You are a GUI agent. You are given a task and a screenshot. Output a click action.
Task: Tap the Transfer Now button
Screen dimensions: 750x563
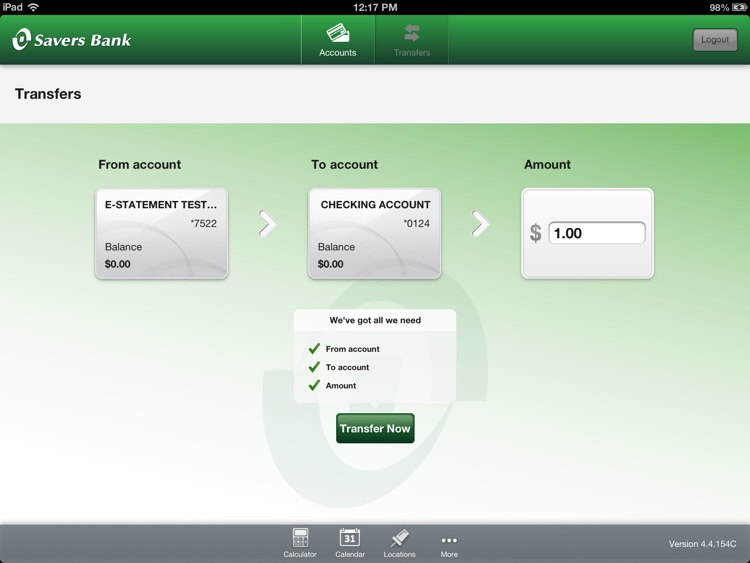pyautogui.click(x=375, y=428)
